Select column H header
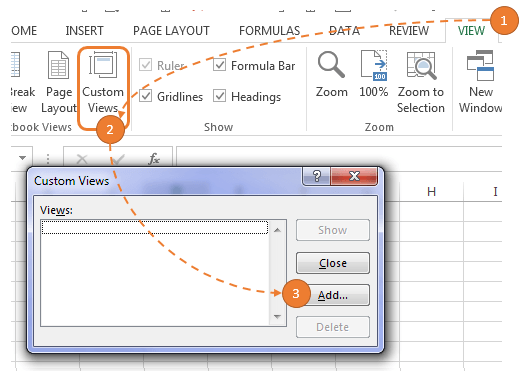The width and height of the screenshot is (529, 376). [x=431, y=192]
